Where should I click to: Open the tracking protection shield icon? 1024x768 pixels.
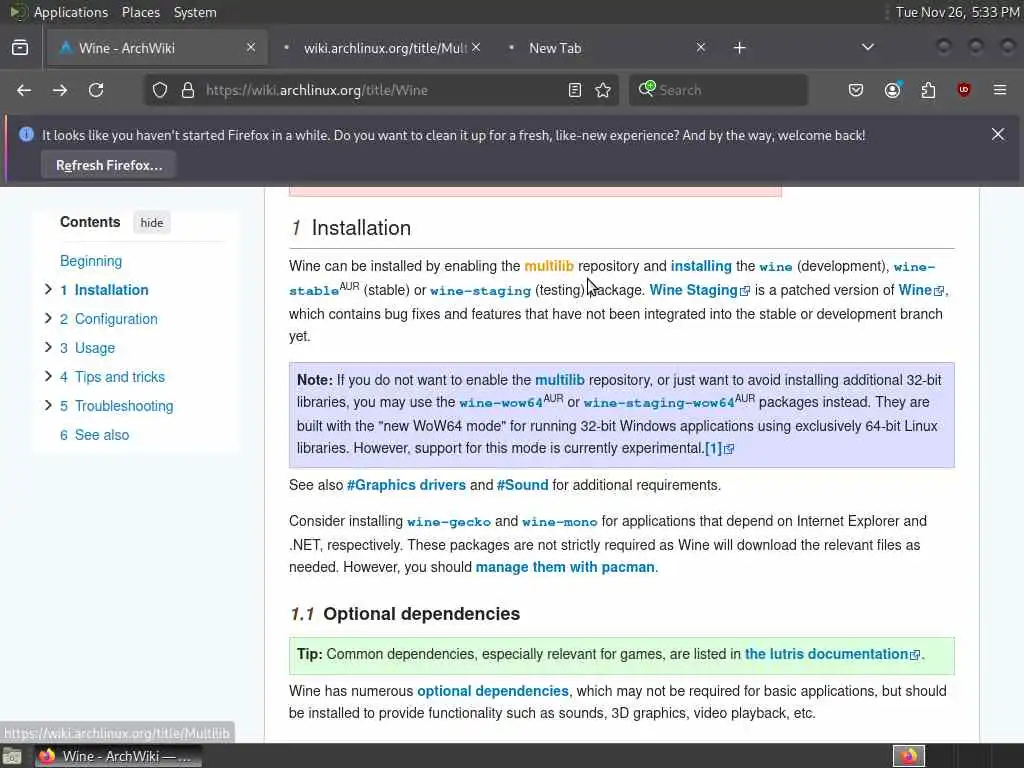(x=160, y=90)
